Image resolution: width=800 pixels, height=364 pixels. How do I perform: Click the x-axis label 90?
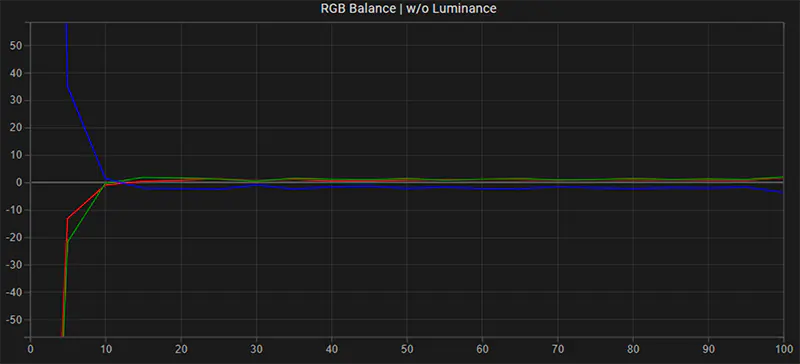tap(708, 349)
